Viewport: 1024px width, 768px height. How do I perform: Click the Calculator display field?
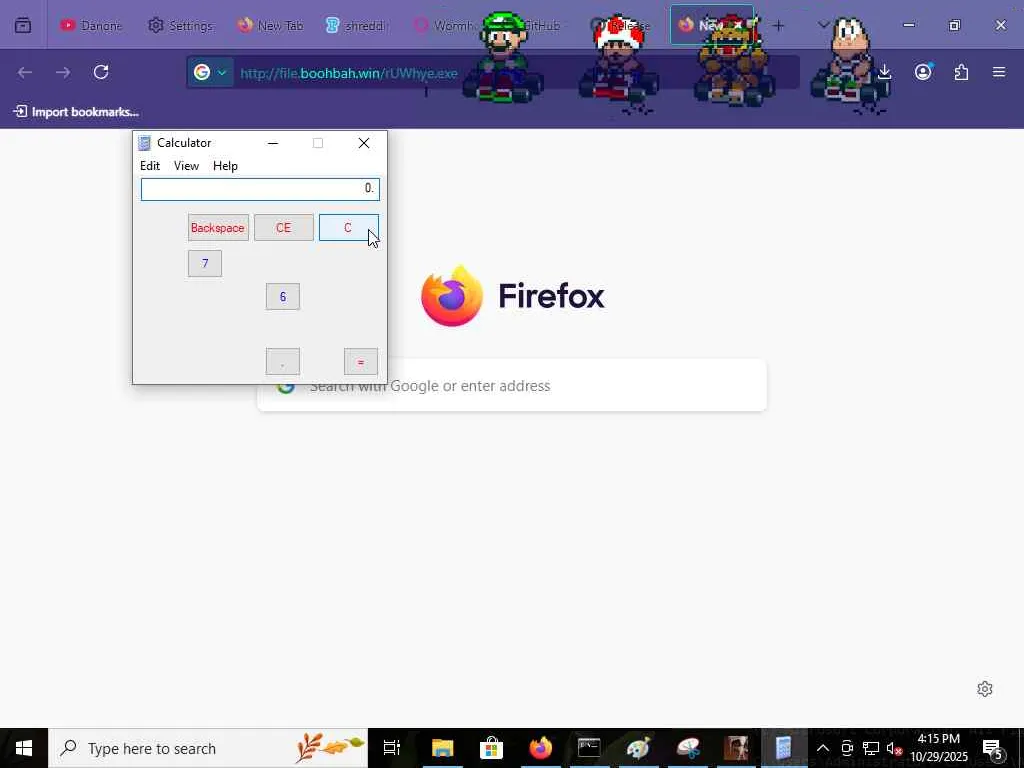[260, 189]
